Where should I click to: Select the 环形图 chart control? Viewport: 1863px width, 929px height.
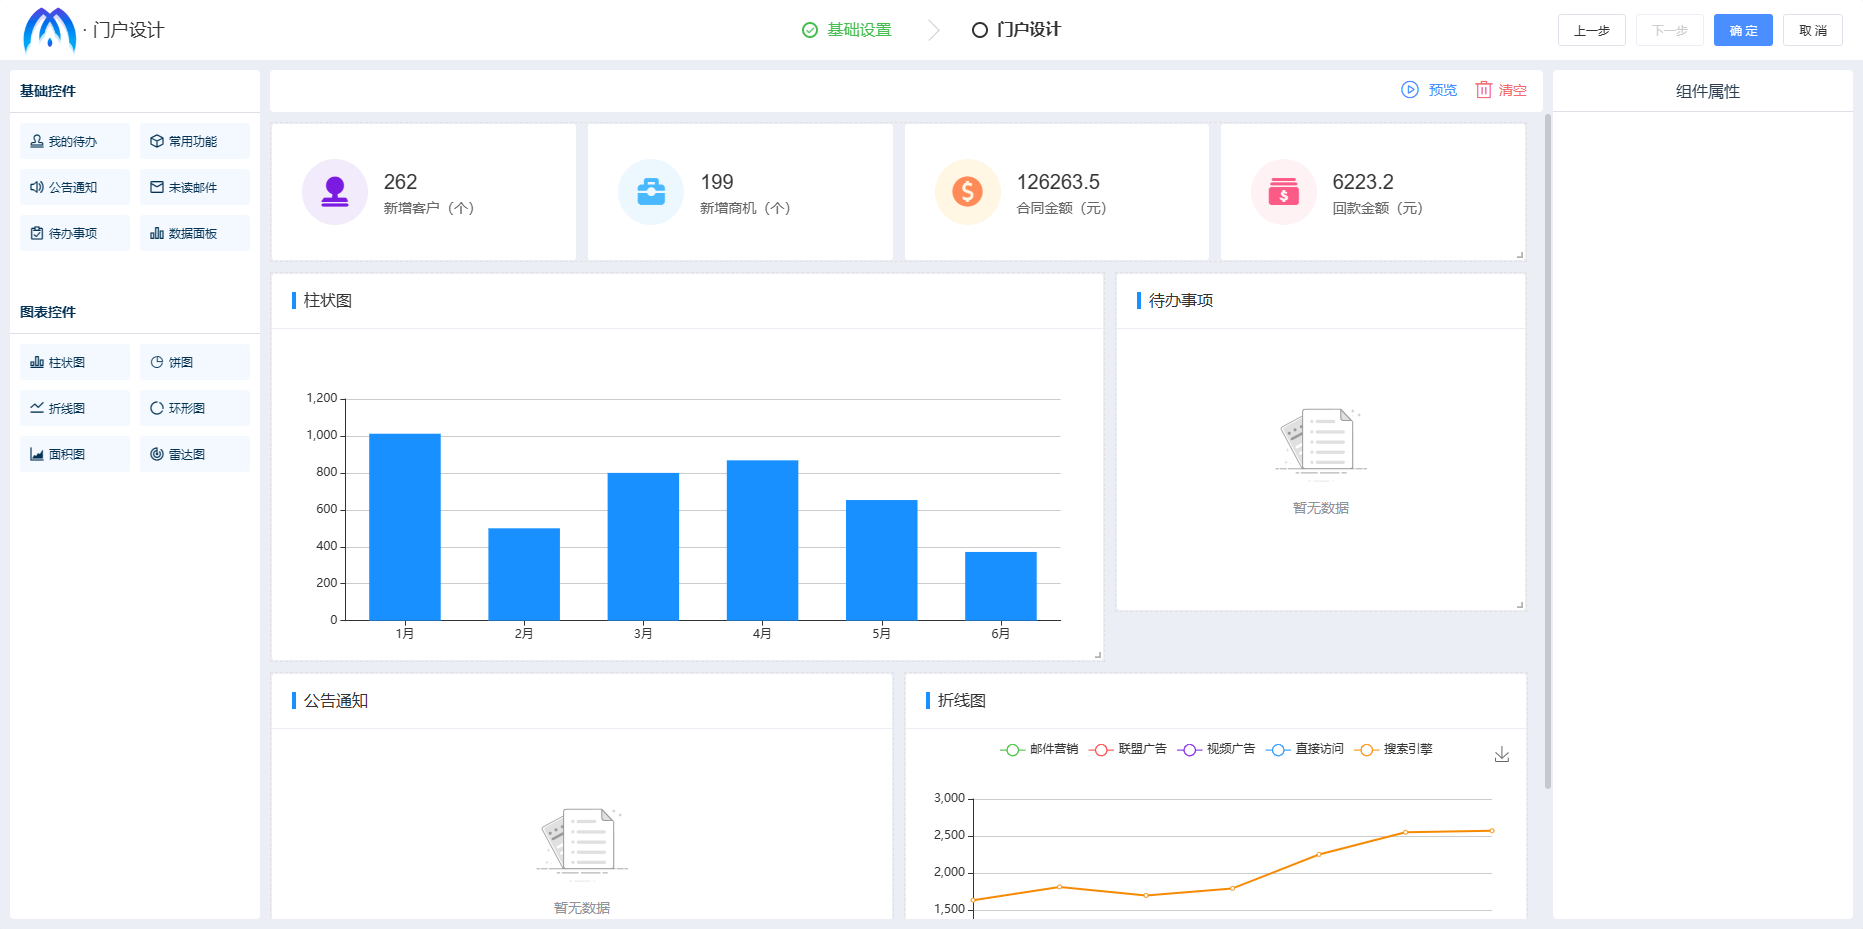tap(195, 408)
